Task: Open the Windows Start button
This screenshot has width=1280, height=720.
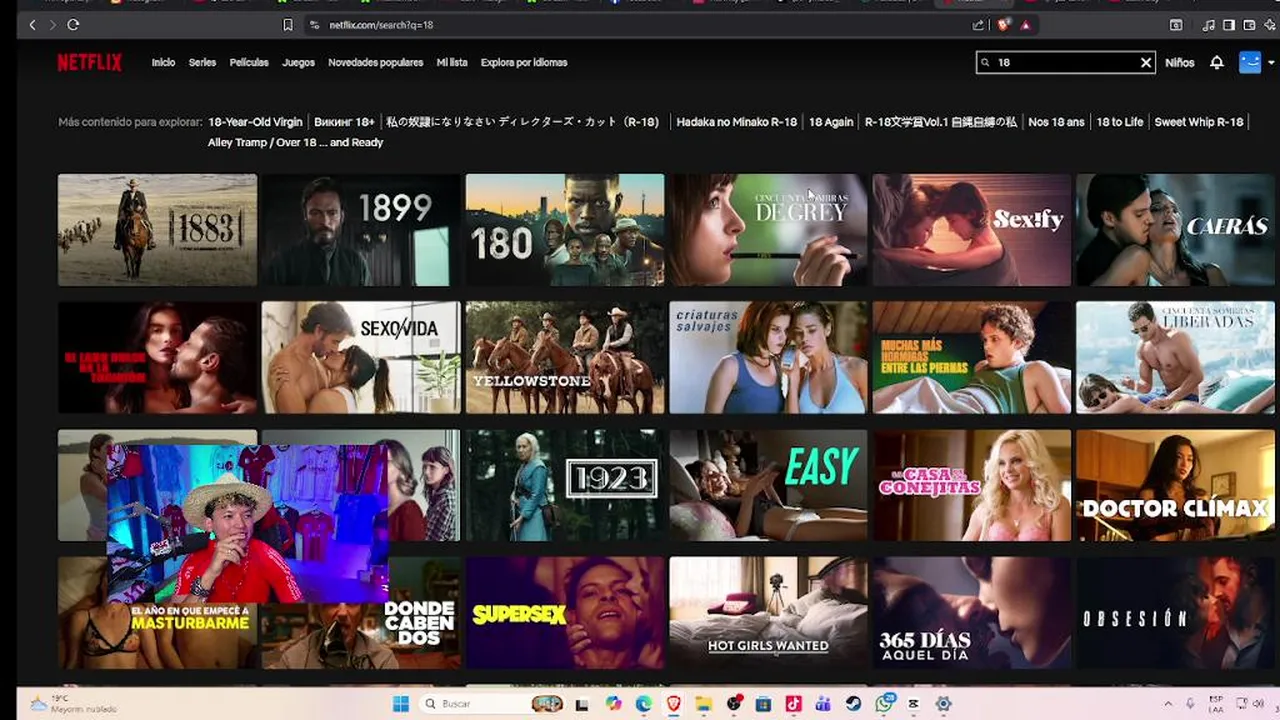Action: [400, 704]
